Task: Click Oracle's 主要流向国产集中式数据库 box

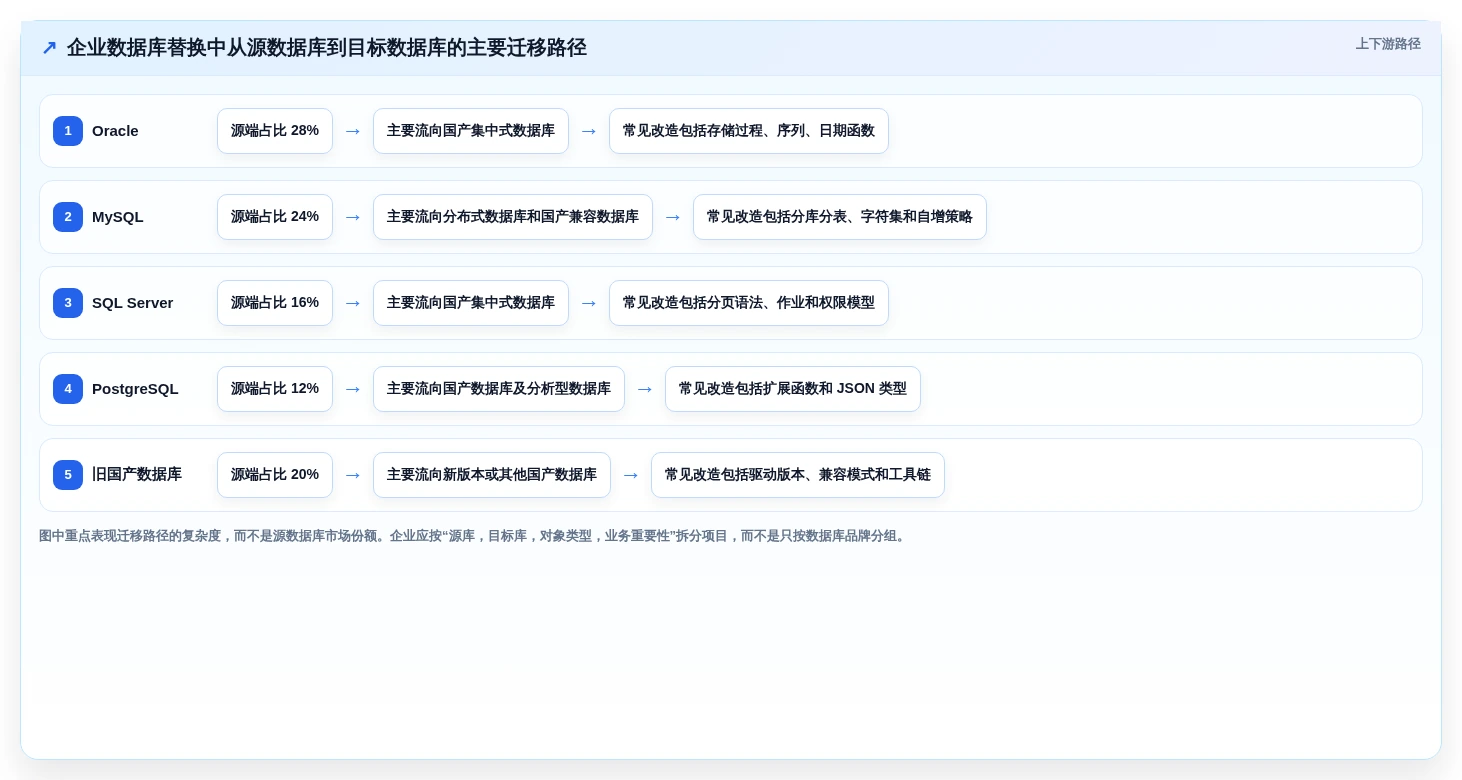Action: (471, 131)
